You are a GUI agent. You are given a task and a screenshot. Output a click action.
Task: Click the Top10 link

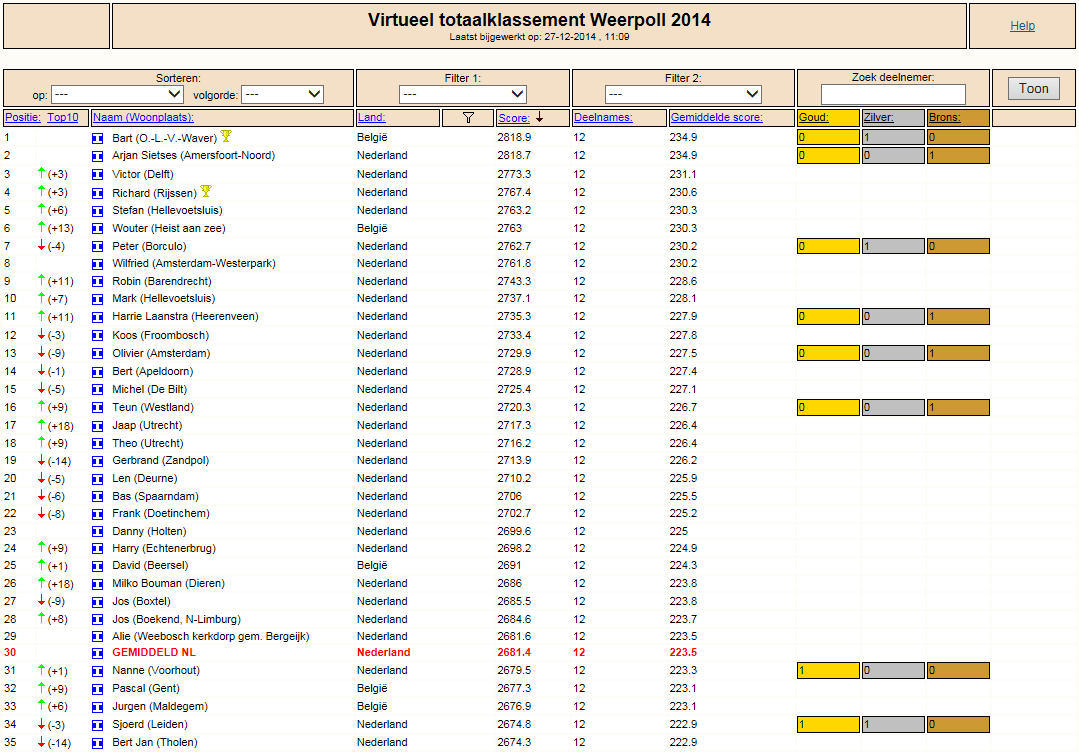(63, 118)
